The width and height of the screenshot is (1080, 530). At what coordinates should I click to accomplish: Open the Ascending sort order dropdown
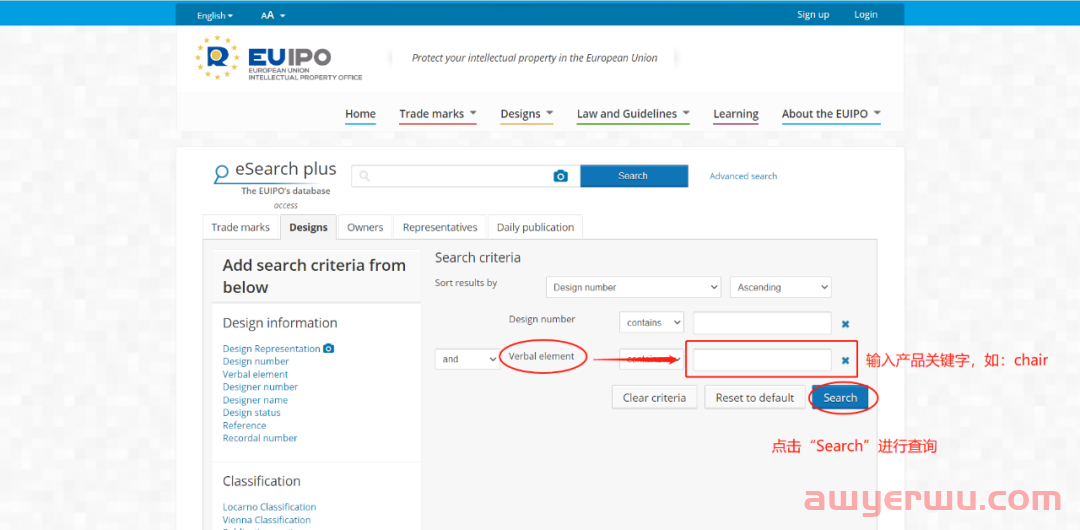click(780, 287)
